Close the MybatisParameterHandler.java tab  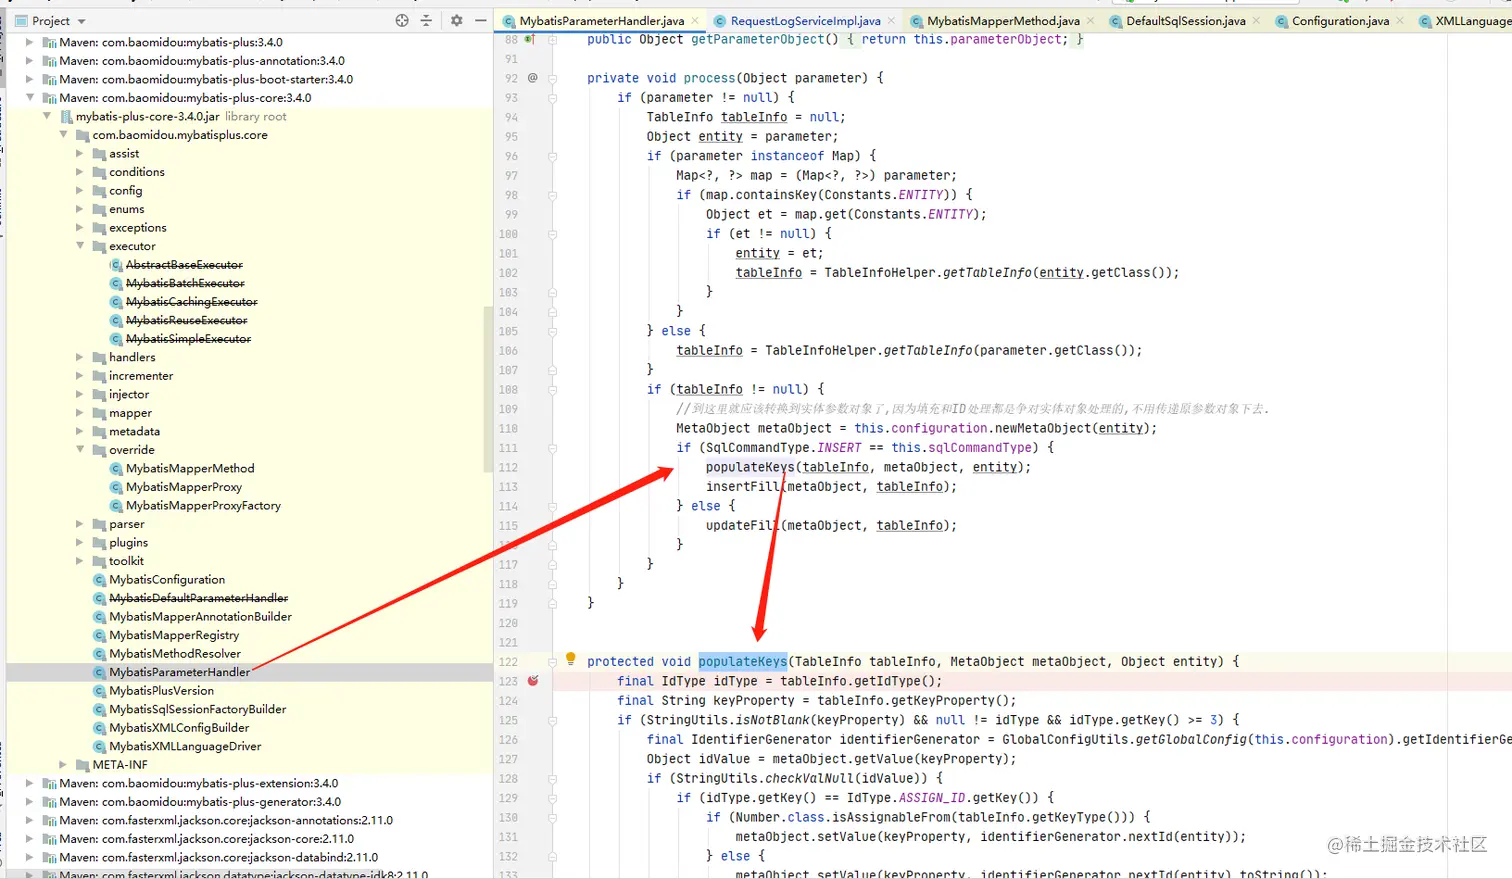695,20
